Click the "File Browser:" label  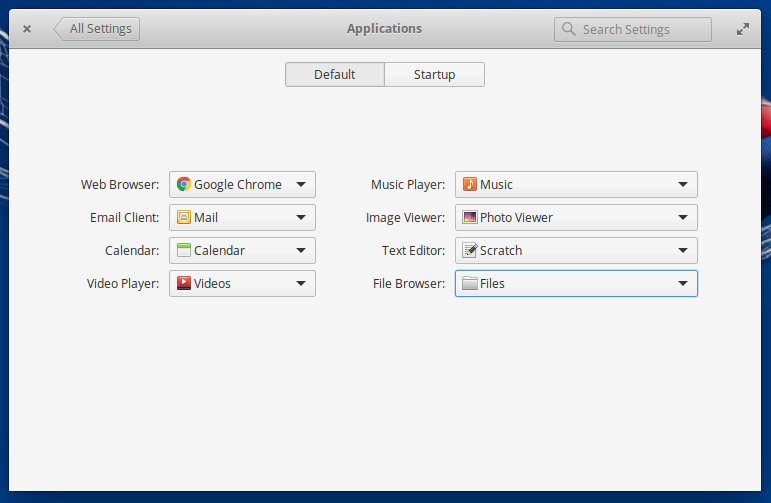(409, 283)
